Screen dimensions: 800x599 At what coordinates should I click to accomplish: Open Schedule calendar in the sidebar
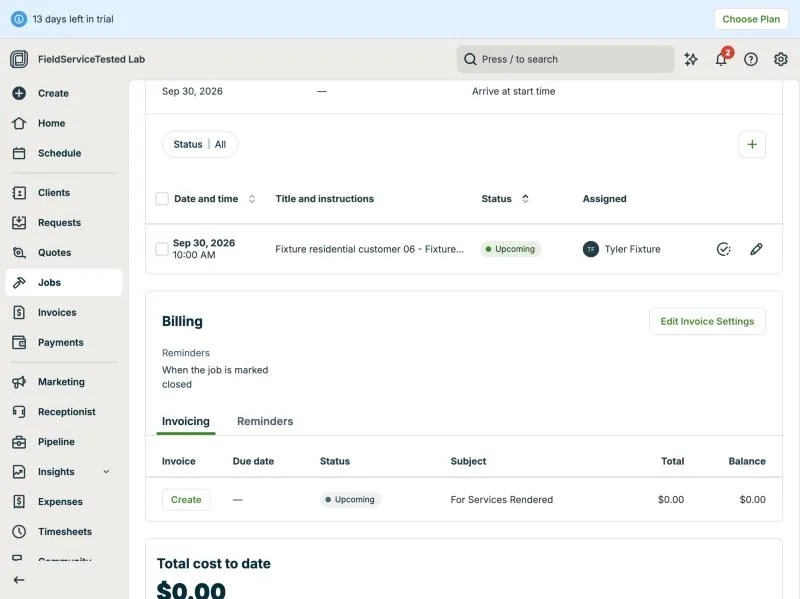[x=64, y=153]
